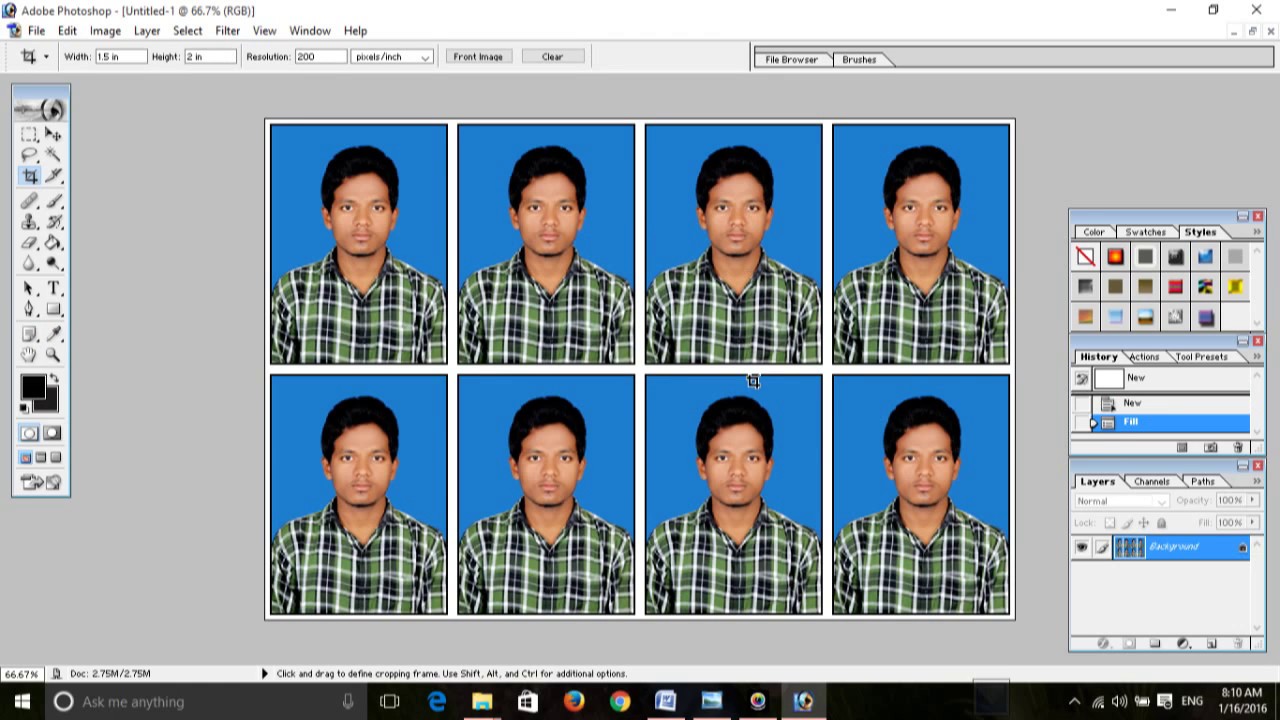Viewport: 1280px width, 720px height.
Task: Click the foreground color swatch
Action: (x=32, y=387)
